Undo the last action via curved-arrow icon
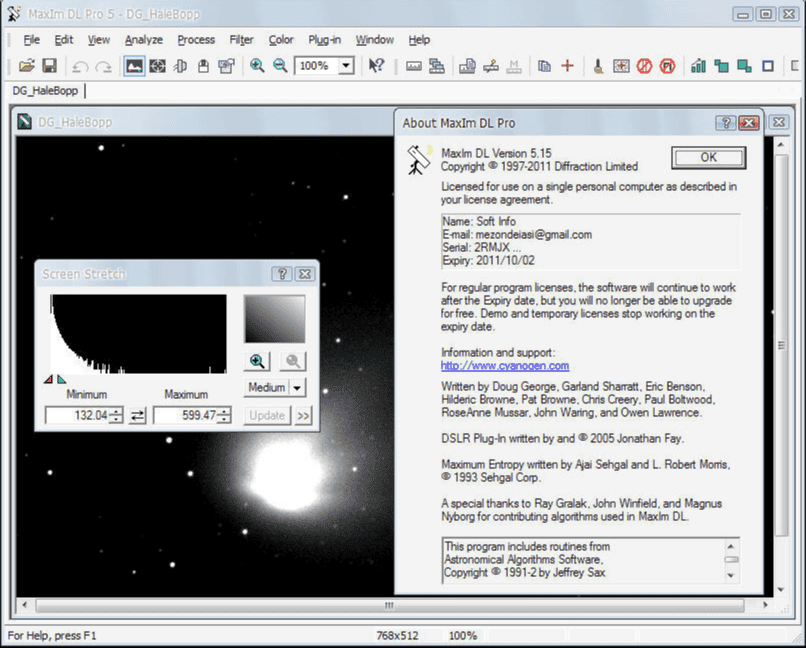The width and height of the screenshot is (806, 648). [80, 66]
